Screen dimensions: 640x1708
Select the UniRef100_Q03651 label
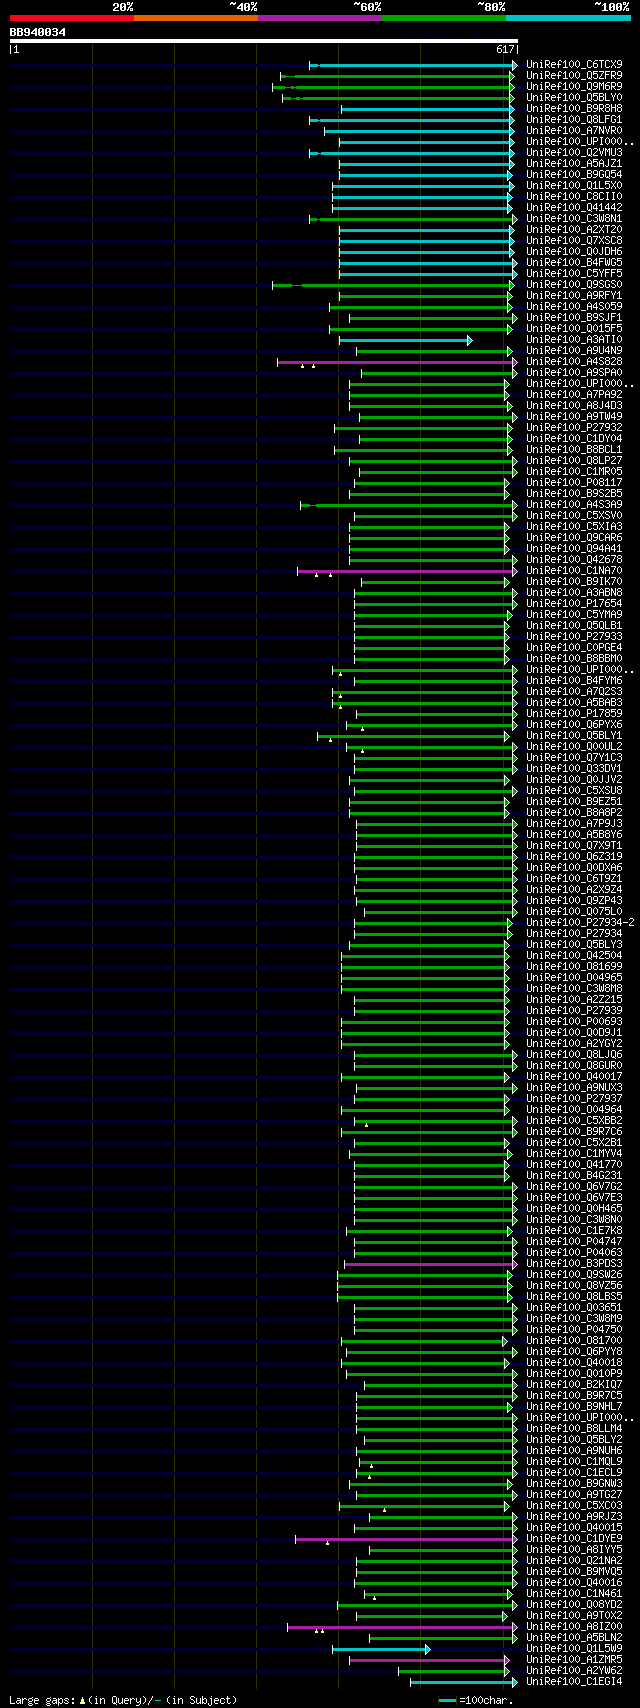[574, 1308]
